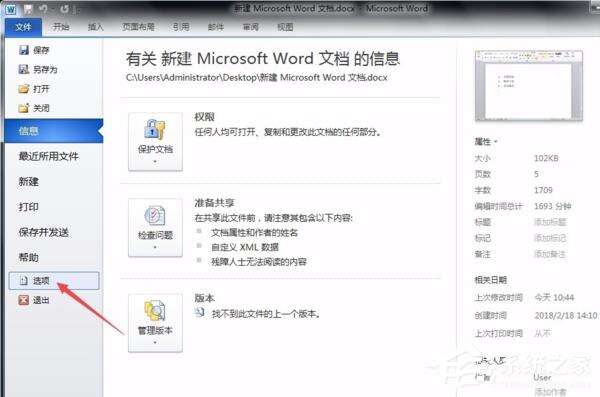Click the Save (保存) icon in sidebar
This screenshot has height=397, width=600.
pyautogui.click(x=24, y=50)
